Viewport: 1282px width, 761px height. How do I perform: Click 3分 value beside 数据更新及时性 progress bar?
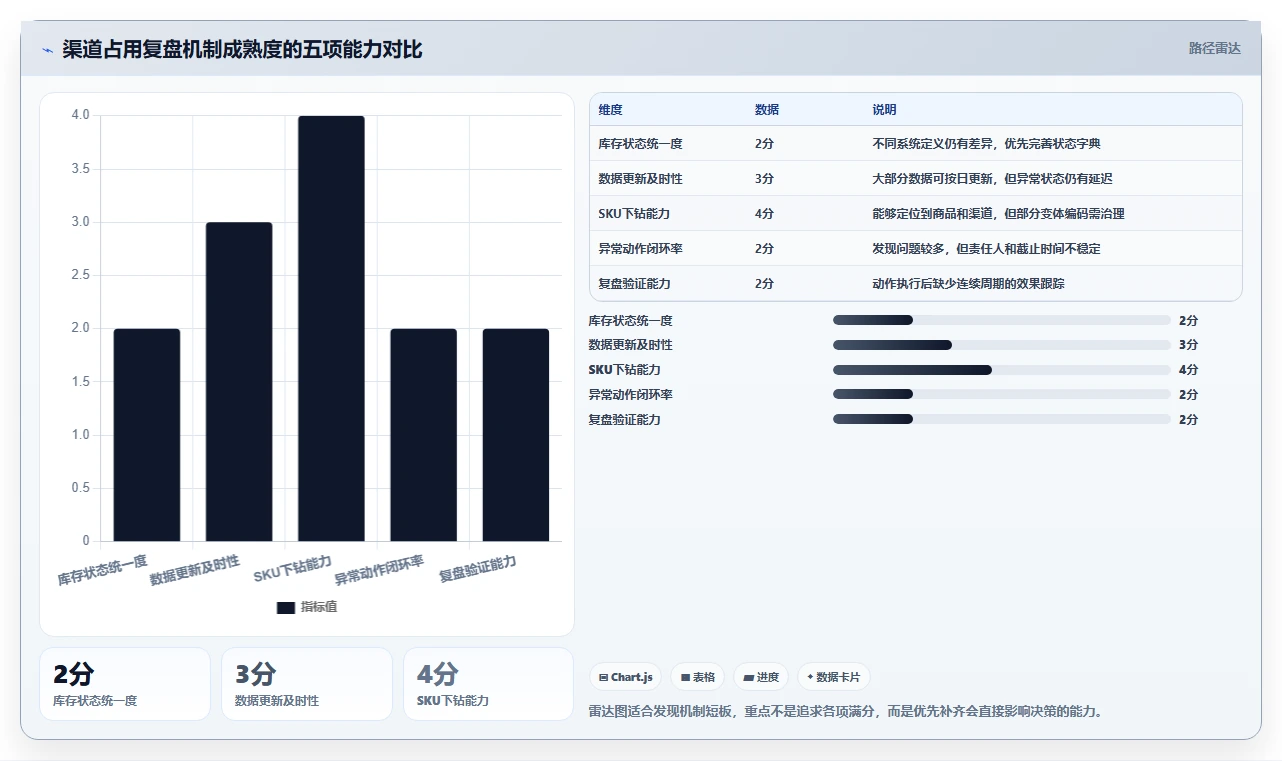tap(1188, 345)
